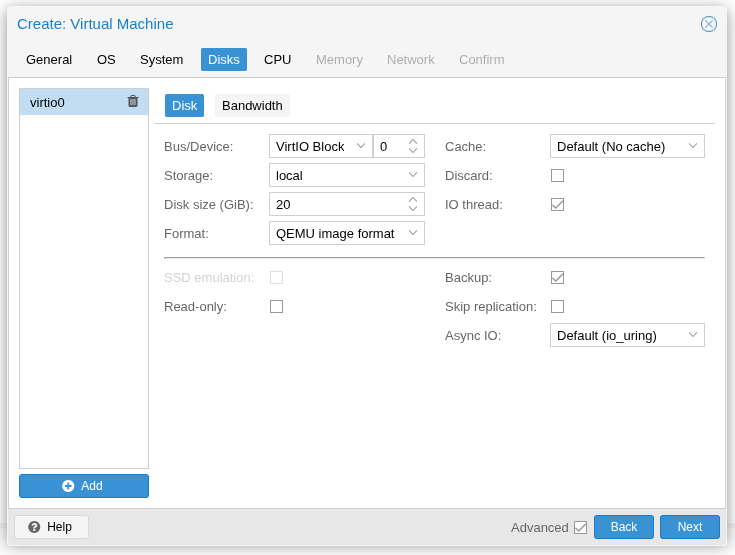The width and height of the screenshot is (735, 555).
Task: Enable Skip replication option
Action: 557,307
